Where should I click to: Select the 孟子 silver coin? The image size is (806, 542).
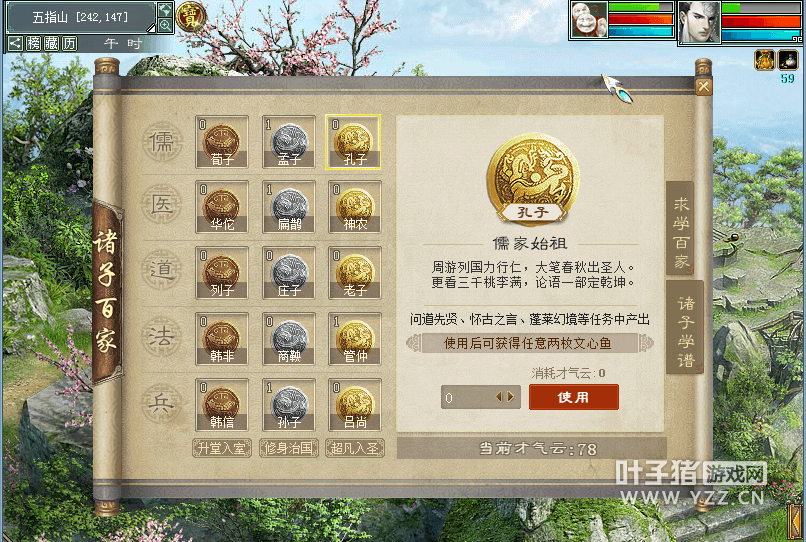point(289,142)
